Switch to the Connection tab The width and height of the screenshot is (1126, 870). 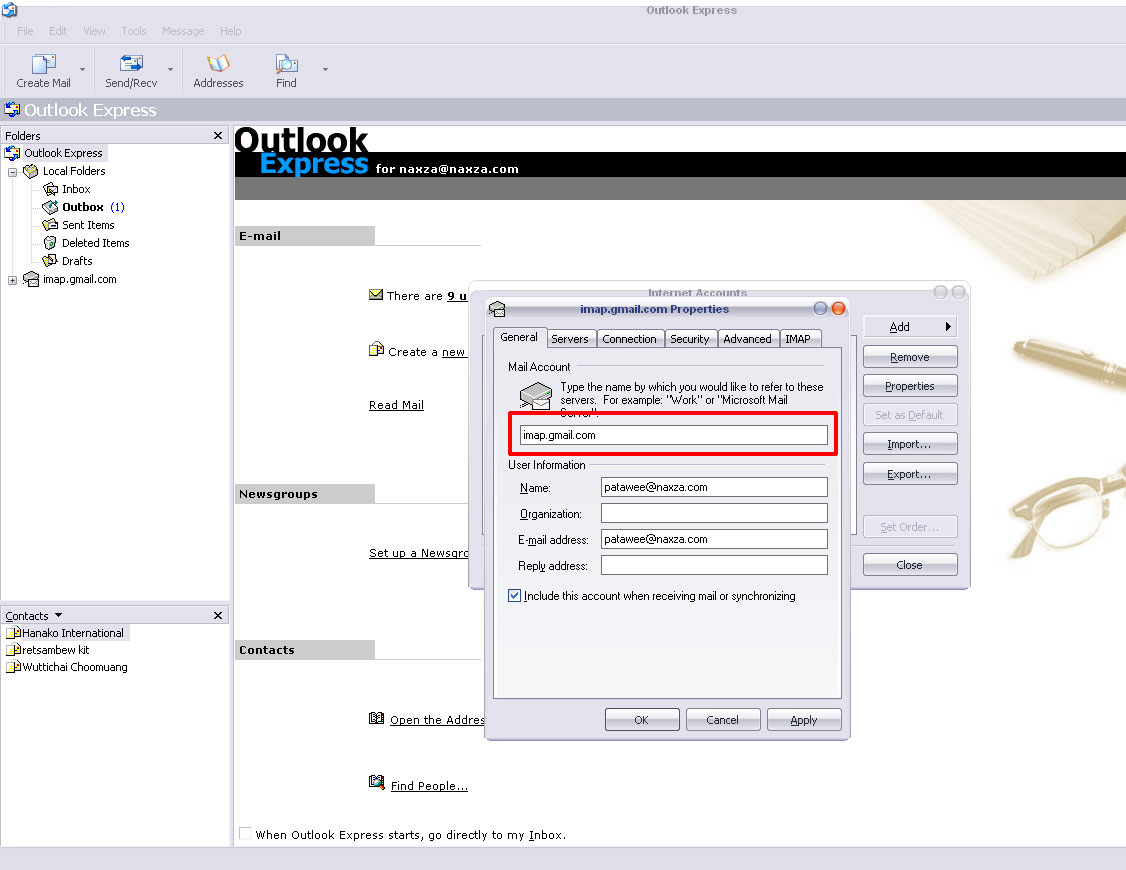point(629,339)
